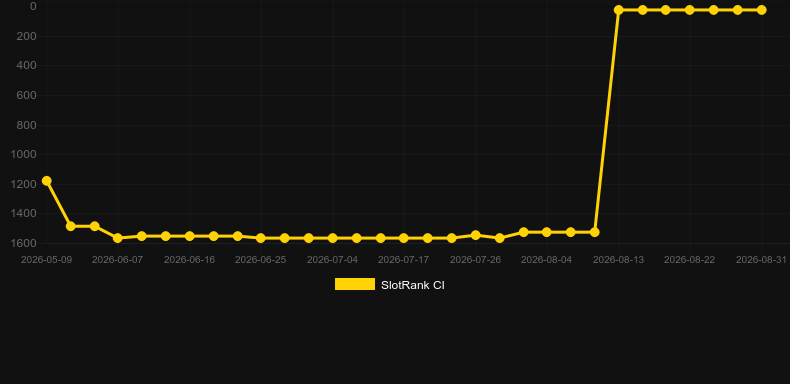The height and width of the screenshot is (384, 790).
Task: Select the top data point at 2026-08-13
Action: click(618, 10)
